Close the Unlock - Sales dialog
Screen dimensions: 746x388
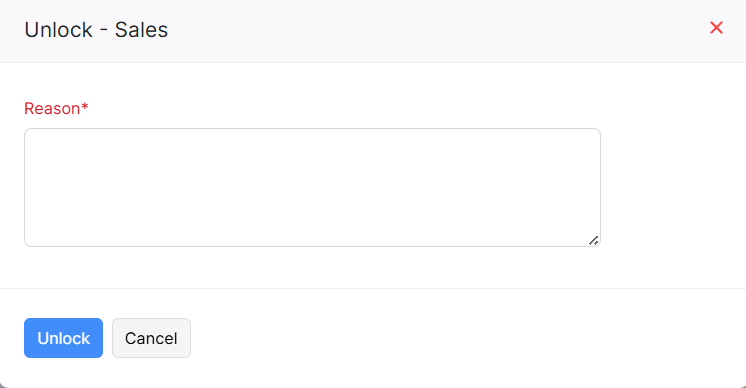tap(716, 28)
